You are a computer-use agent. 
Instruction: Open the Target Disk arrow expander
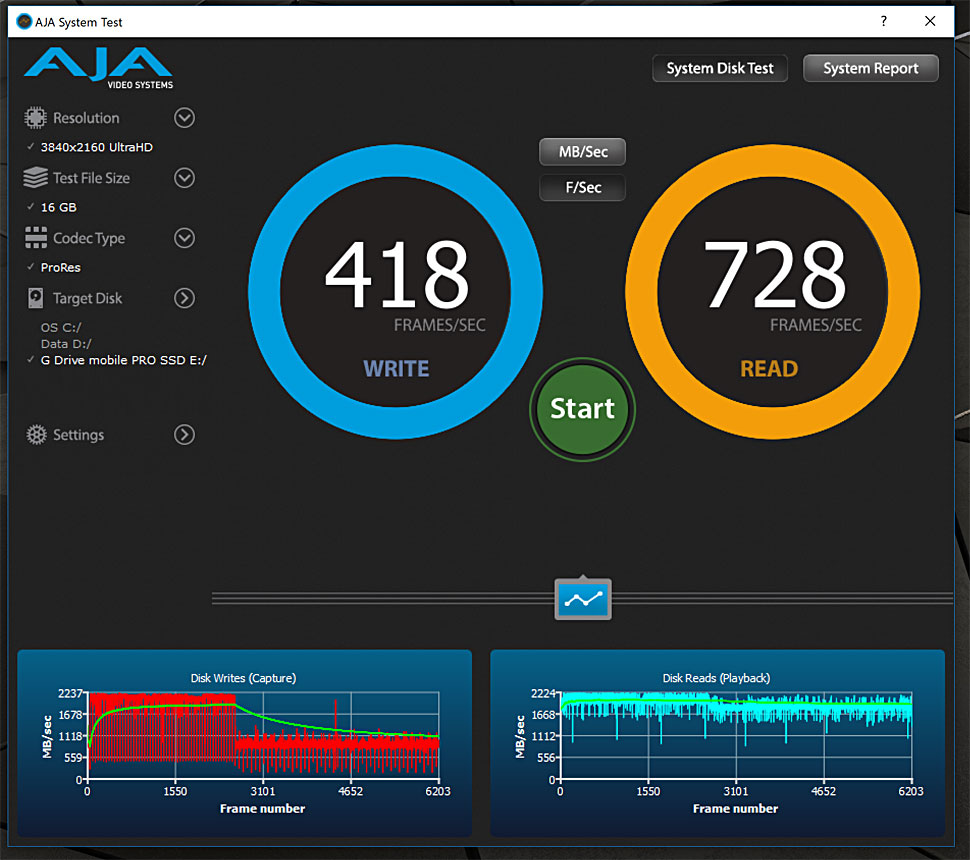184,298
